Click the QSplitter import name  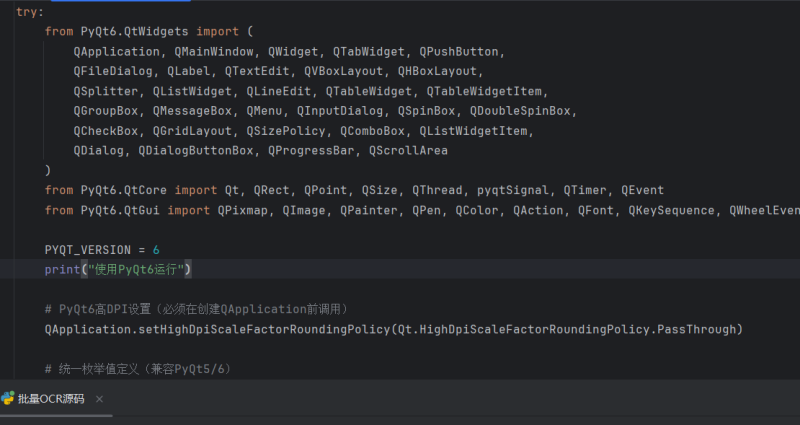(106, 91)
